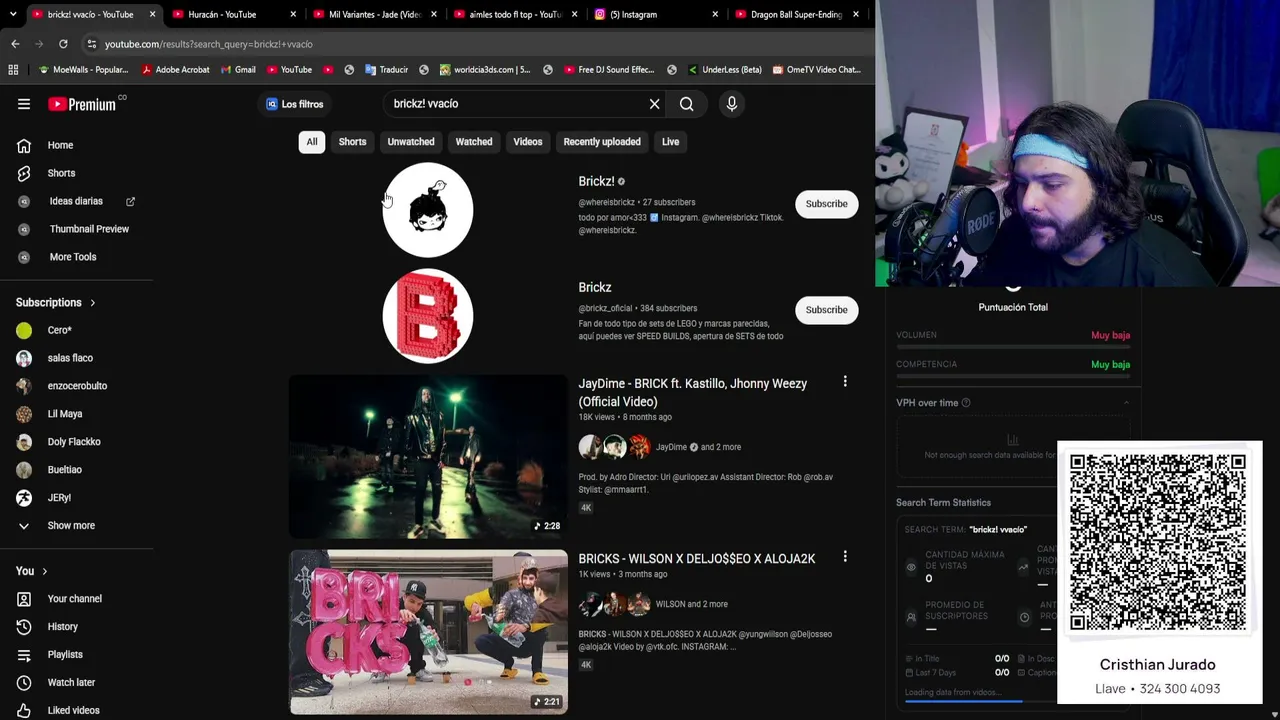Click the magnifier search button
Image resolution: width=1280 pixels, height=720 pixels.
point(687,104)
